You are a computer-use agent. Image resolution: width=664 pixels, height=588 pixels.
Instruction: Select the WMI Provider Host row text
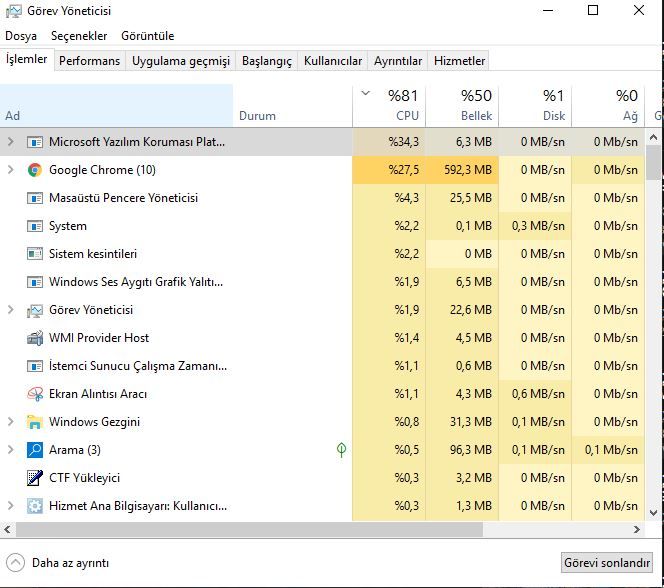(99, 338)
